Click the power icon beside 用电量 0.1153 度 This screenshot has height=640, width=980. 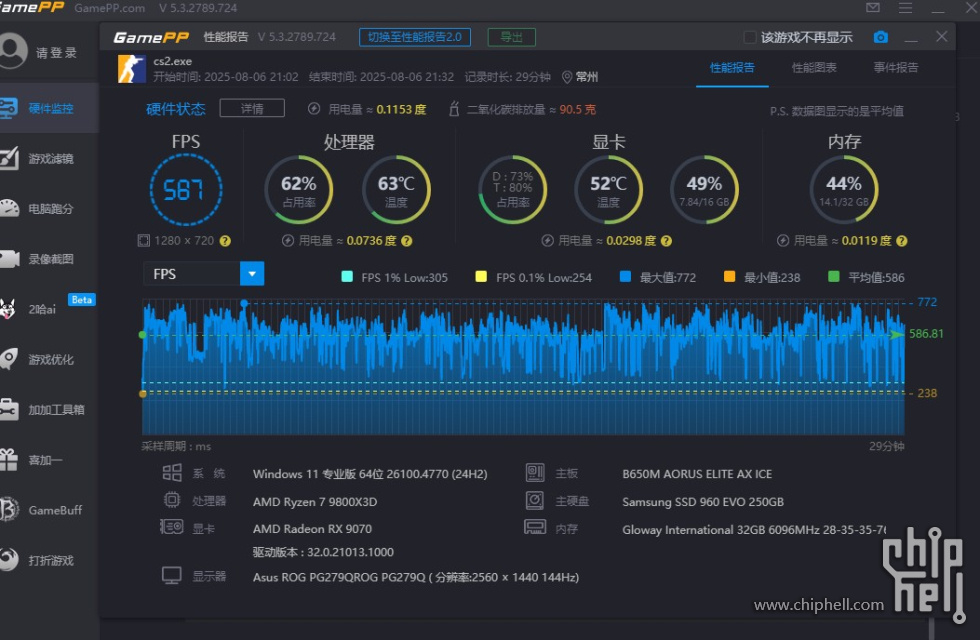click(x=314, y=109)
